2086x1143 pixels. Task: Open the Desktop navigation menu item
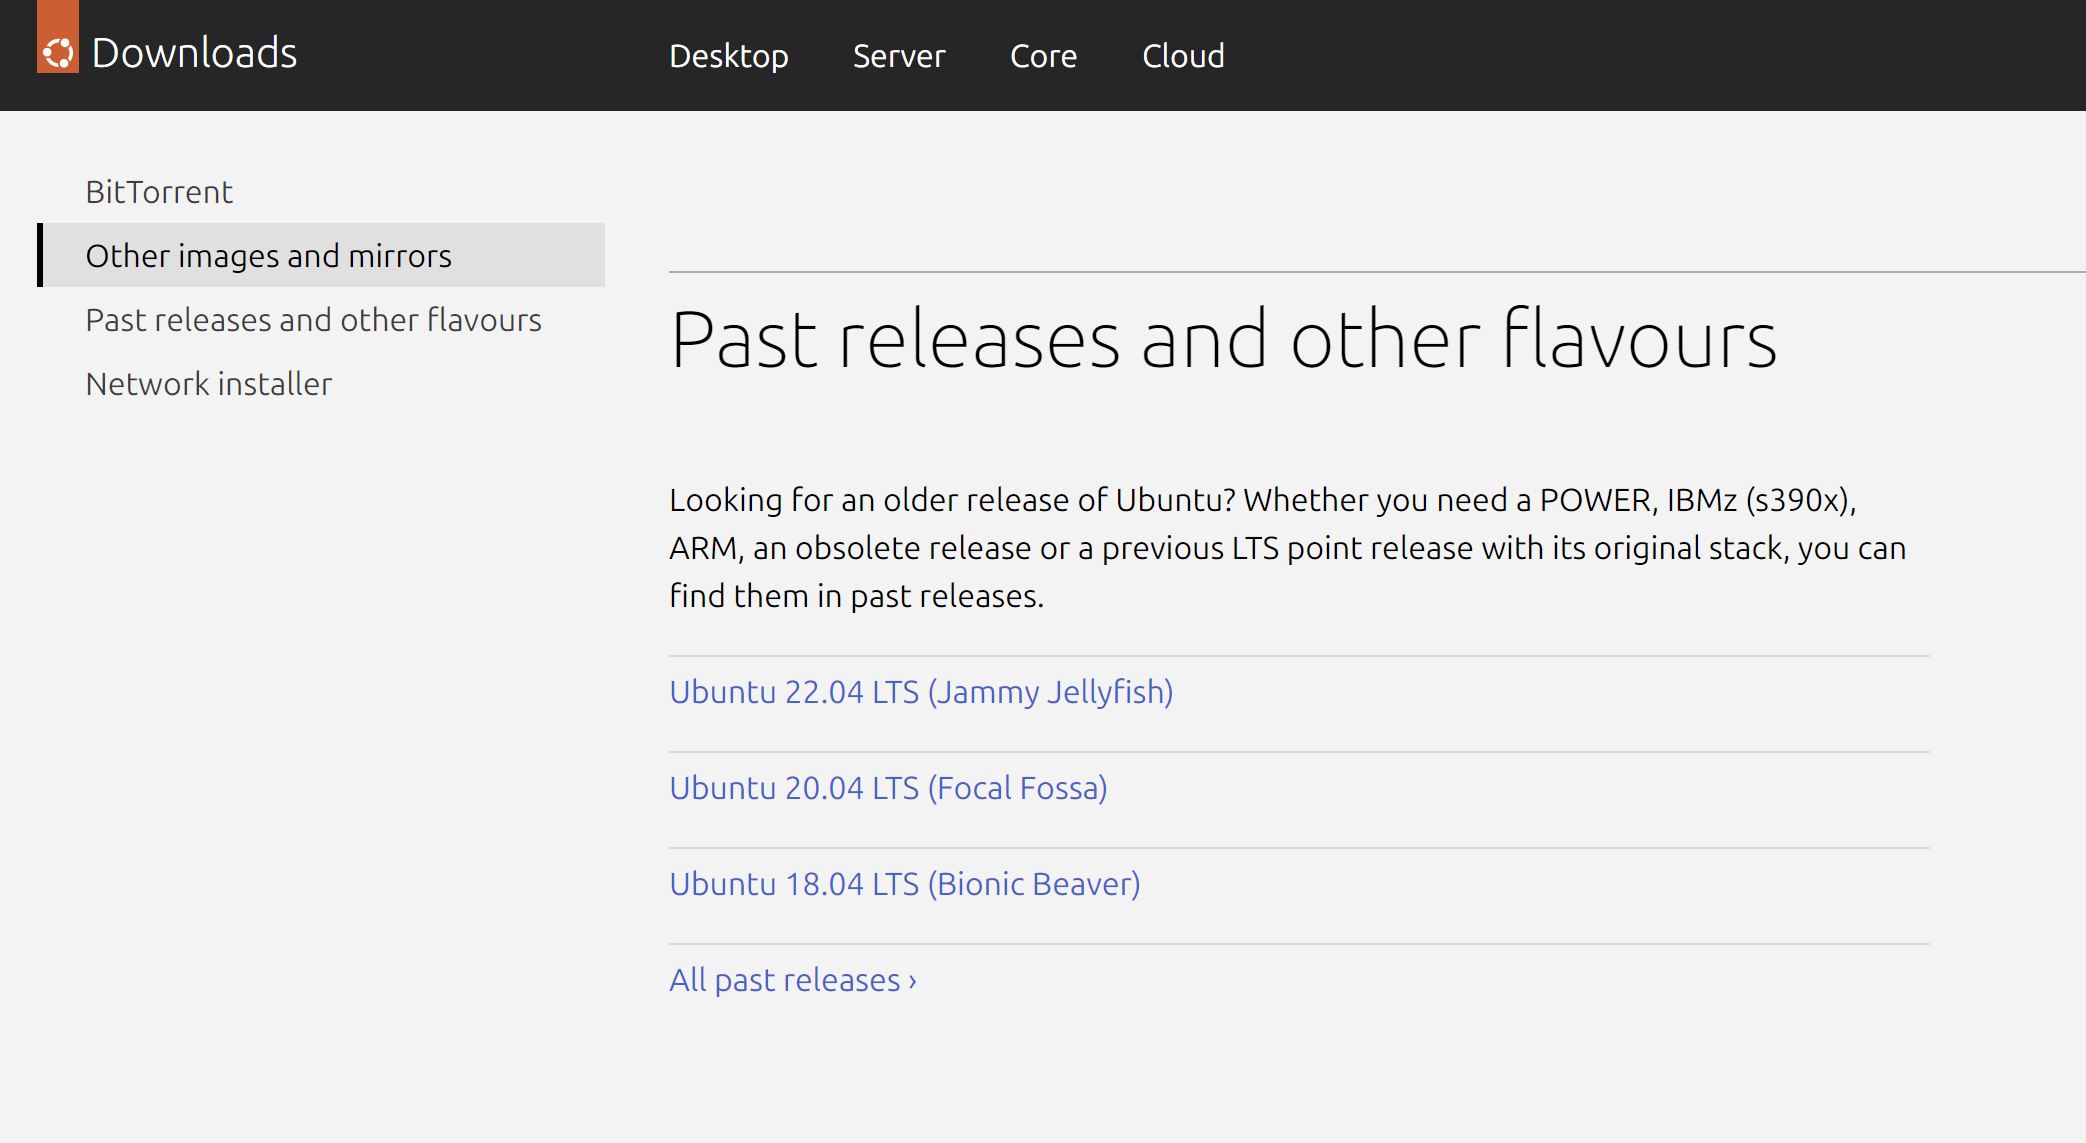click(728, 56)
